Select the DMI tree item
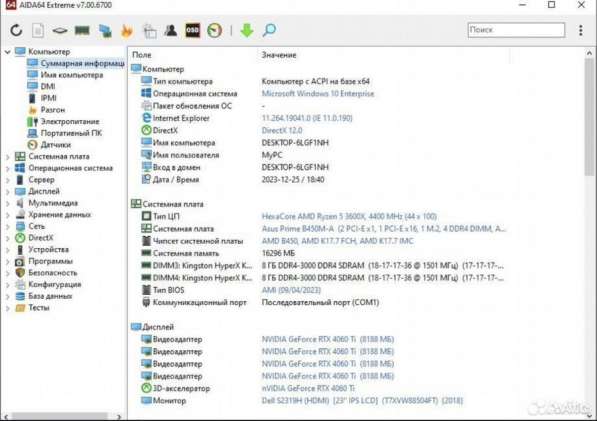597x421 pixels. 48,86
